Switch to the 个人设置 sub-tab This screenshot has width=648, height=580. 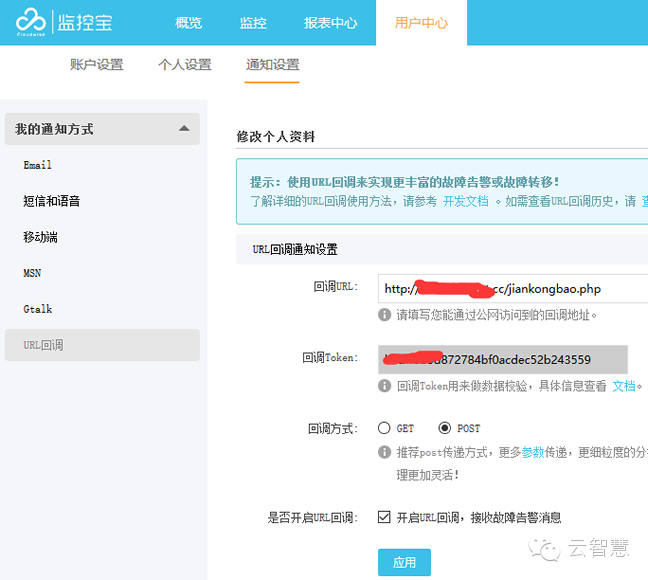(185, 64)
